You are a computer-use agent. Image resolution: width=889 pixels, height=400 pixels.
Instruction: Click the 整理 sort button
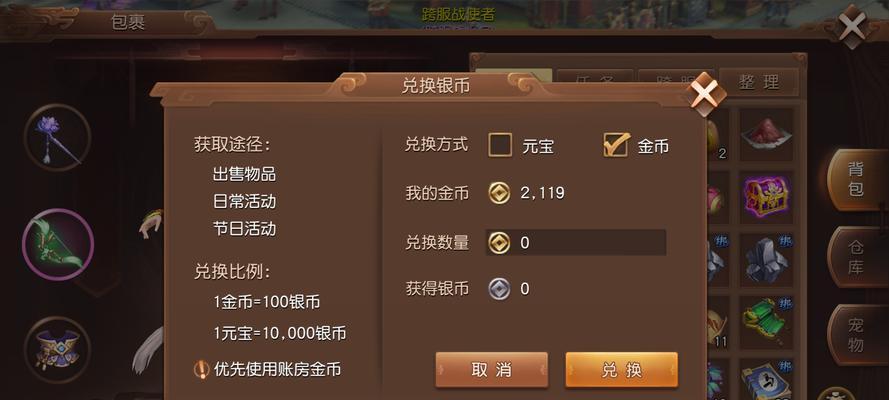[759, 83]
